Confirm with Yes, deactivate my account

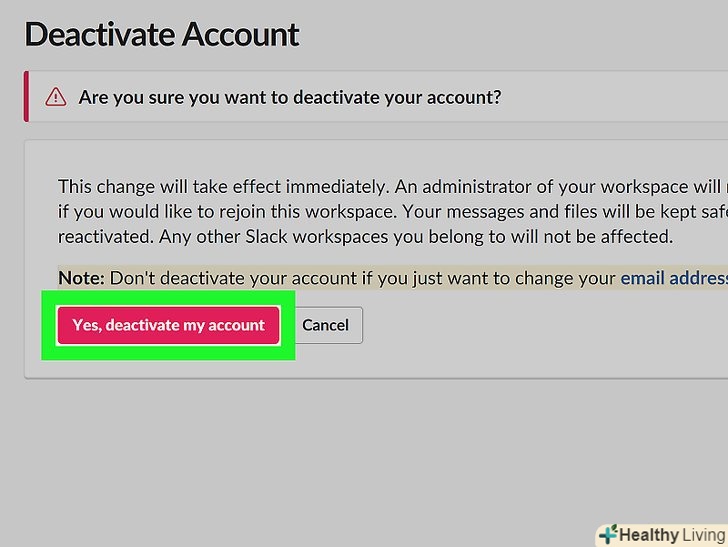[168, 325]
